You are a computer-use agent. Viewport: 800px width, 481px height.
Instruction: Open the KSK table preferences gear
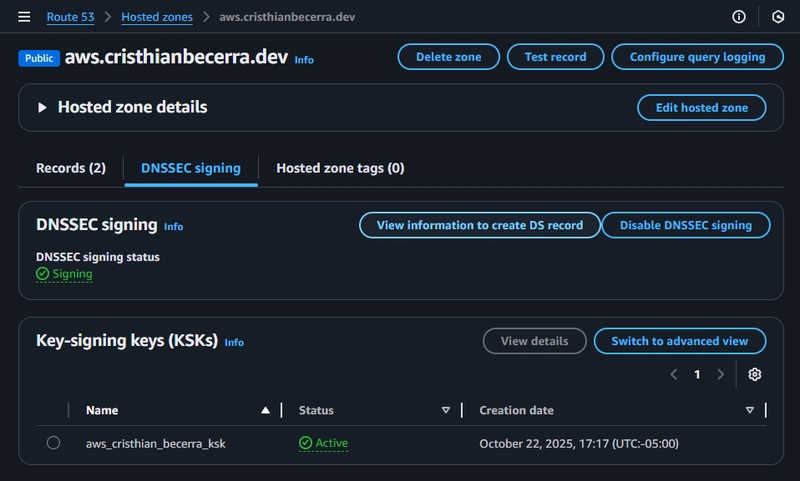(755, 374)
